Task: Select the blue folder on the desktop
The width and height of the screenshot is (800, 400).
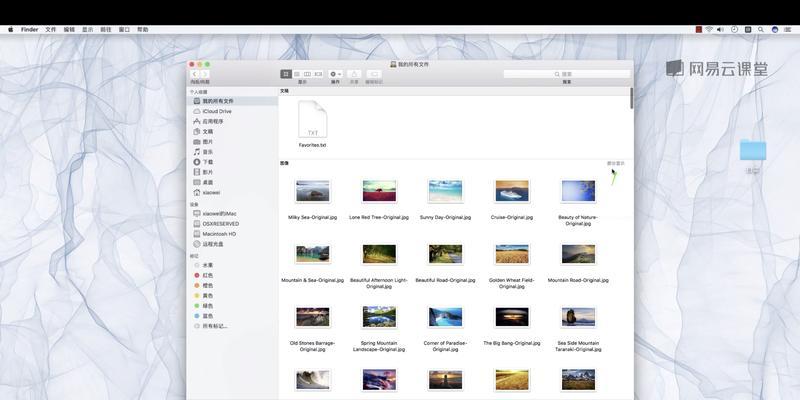Action: [753, 150]
